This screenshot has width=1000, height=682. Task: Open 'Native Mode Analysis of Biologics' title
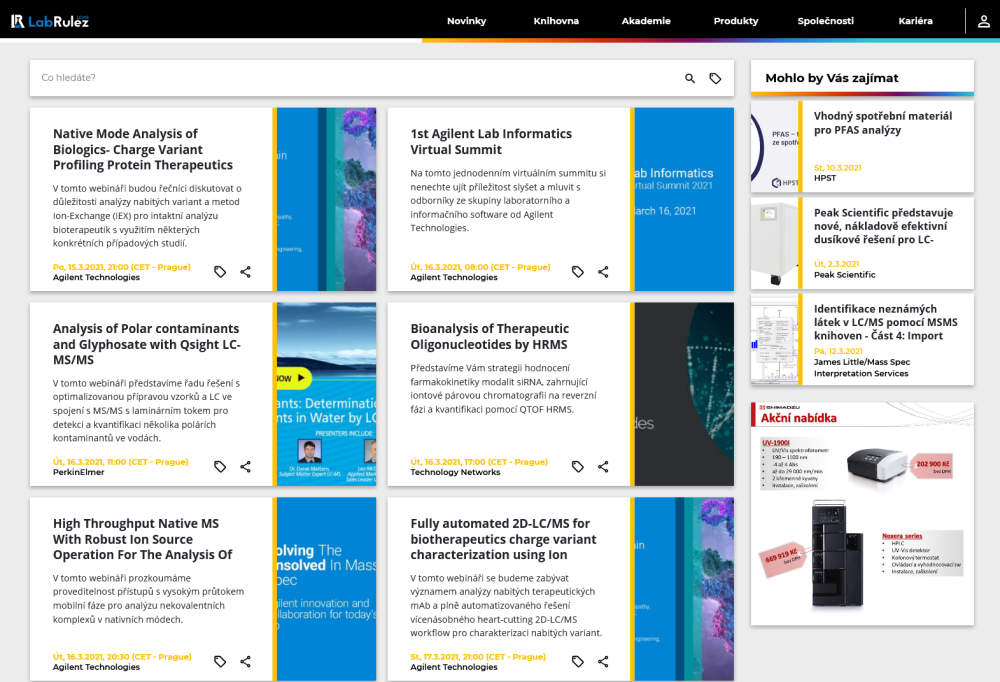click(x=143, y=149)
